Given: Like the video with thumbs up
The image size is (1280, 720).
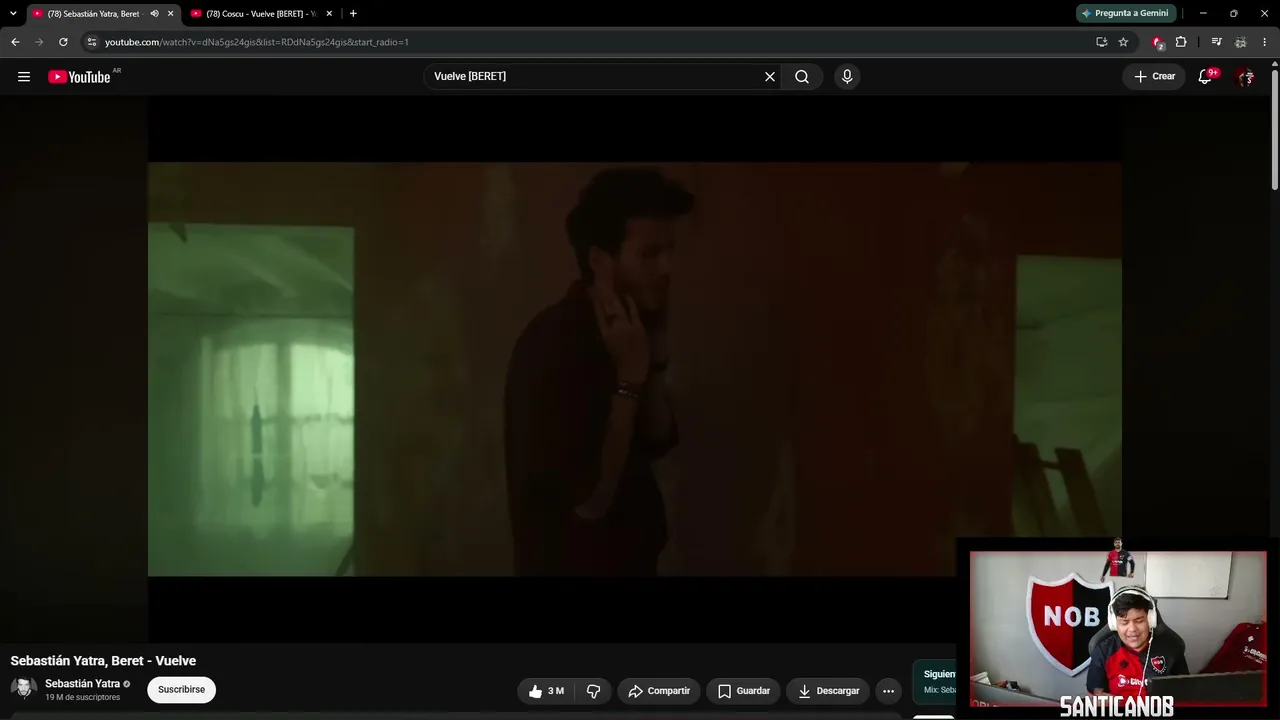Looking at the screenshot, I should coord(547,691).
